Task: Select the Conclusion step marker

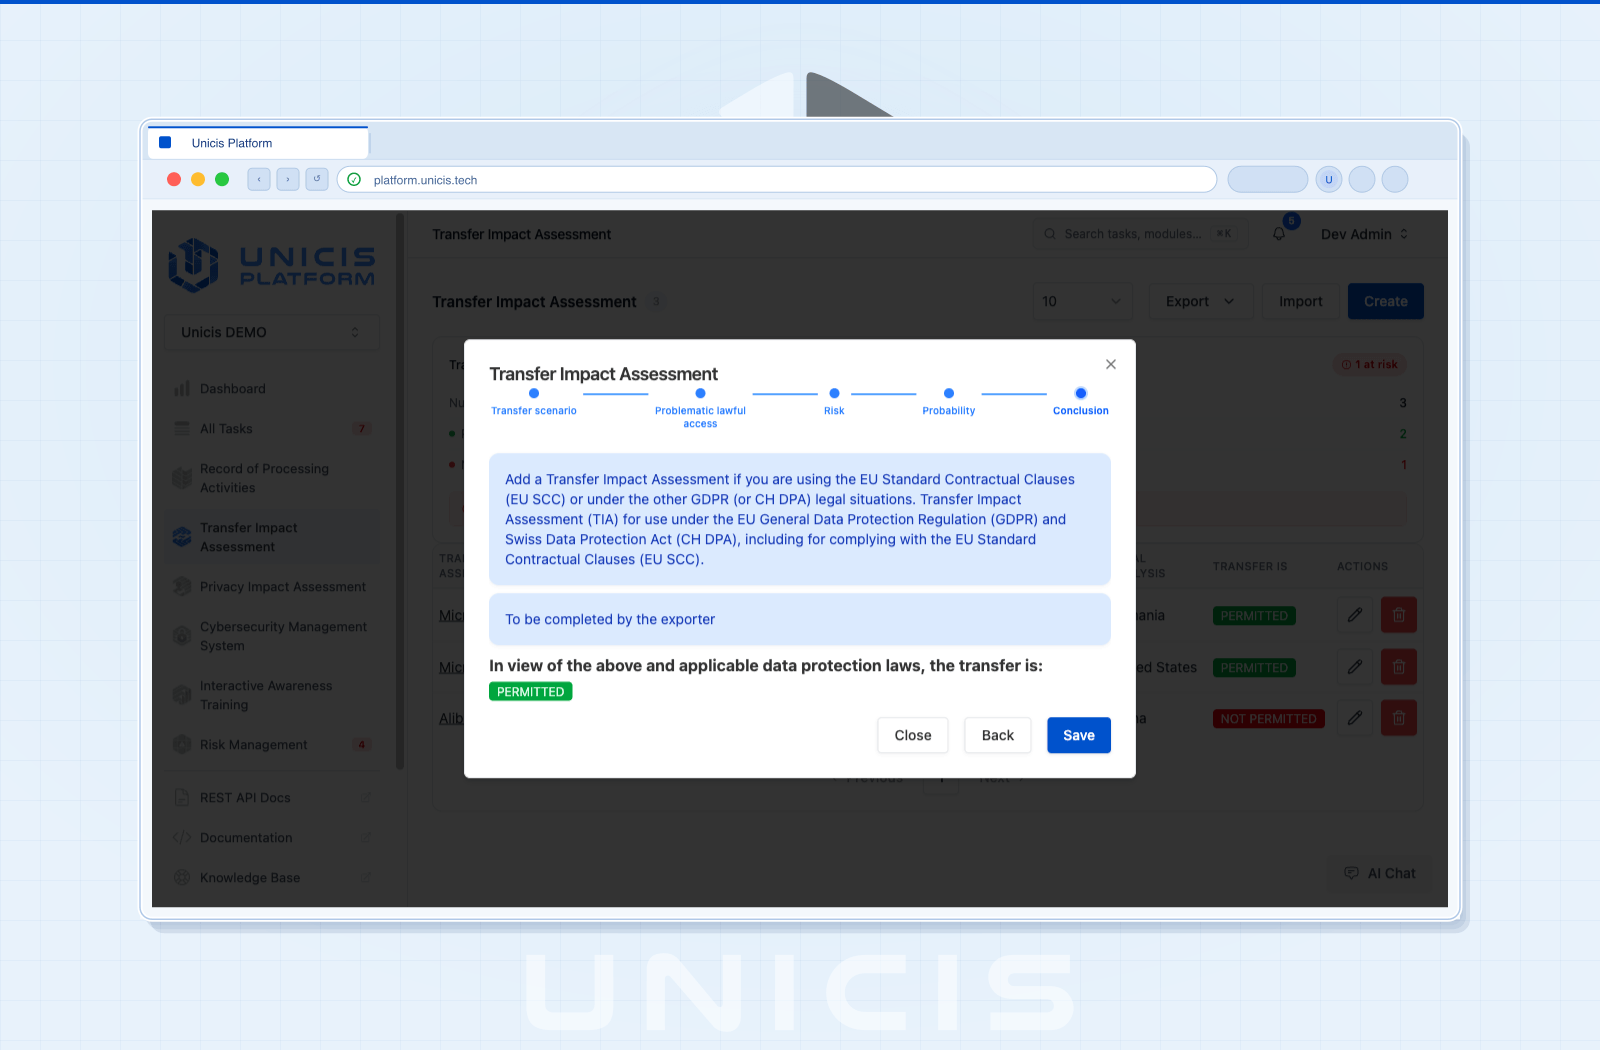Action: 1081,393
